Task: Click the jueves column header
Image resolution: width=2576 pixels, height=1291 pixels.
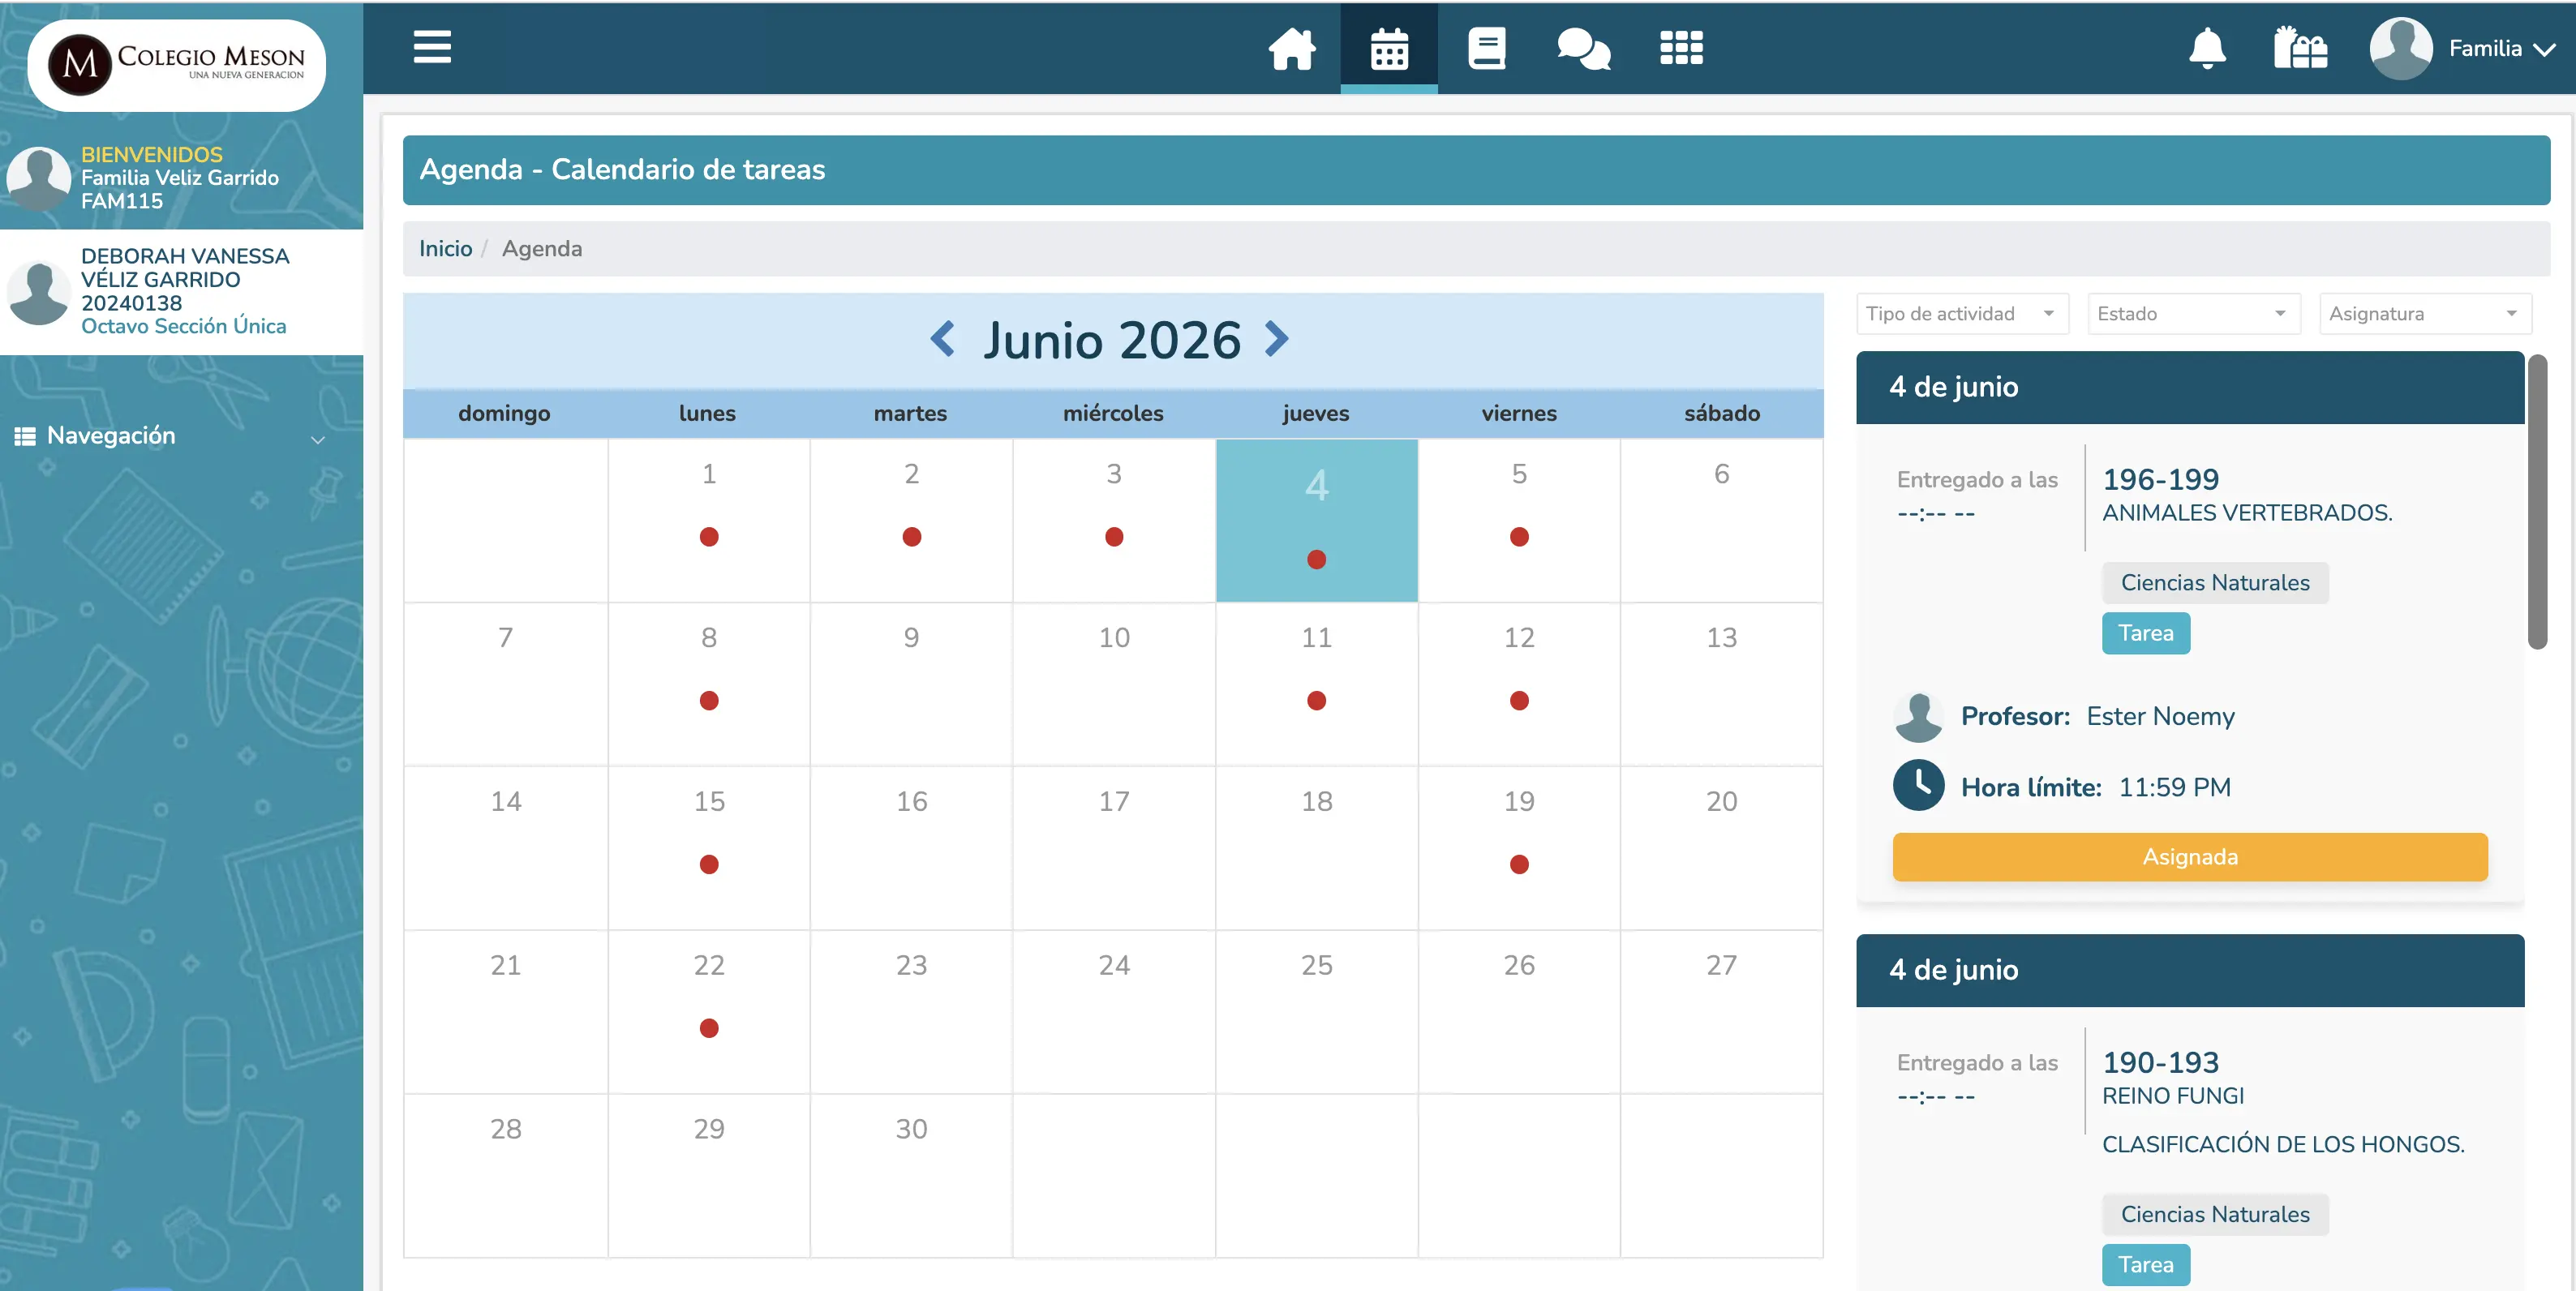Action: tap(1315, 413)
